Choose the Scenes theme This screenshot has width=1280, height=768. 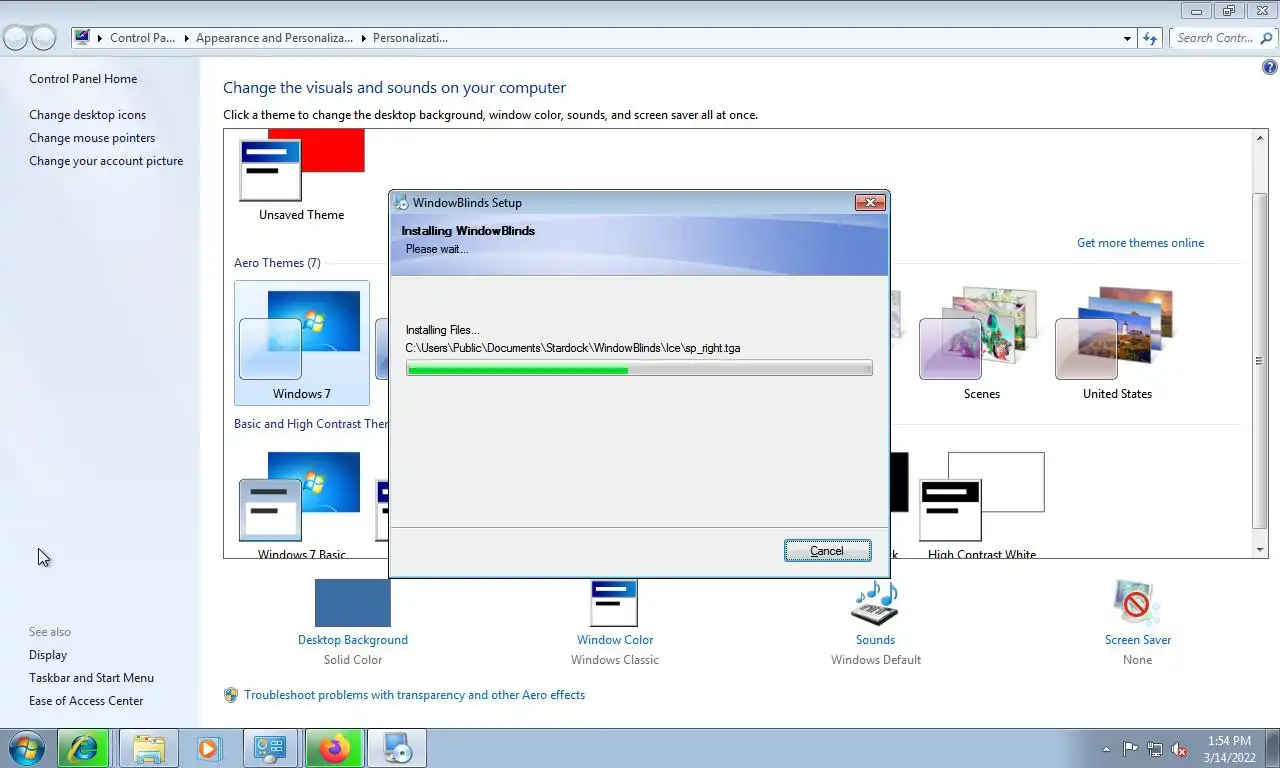coord(981,343)
